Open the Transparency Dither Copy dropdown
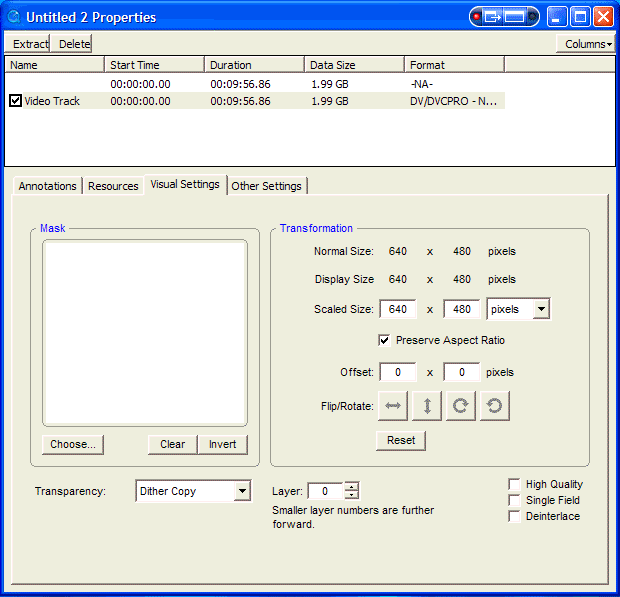Image resolution: width=620 pixels, height=597 pixels. pyautogui.click(x=241, y=491)
